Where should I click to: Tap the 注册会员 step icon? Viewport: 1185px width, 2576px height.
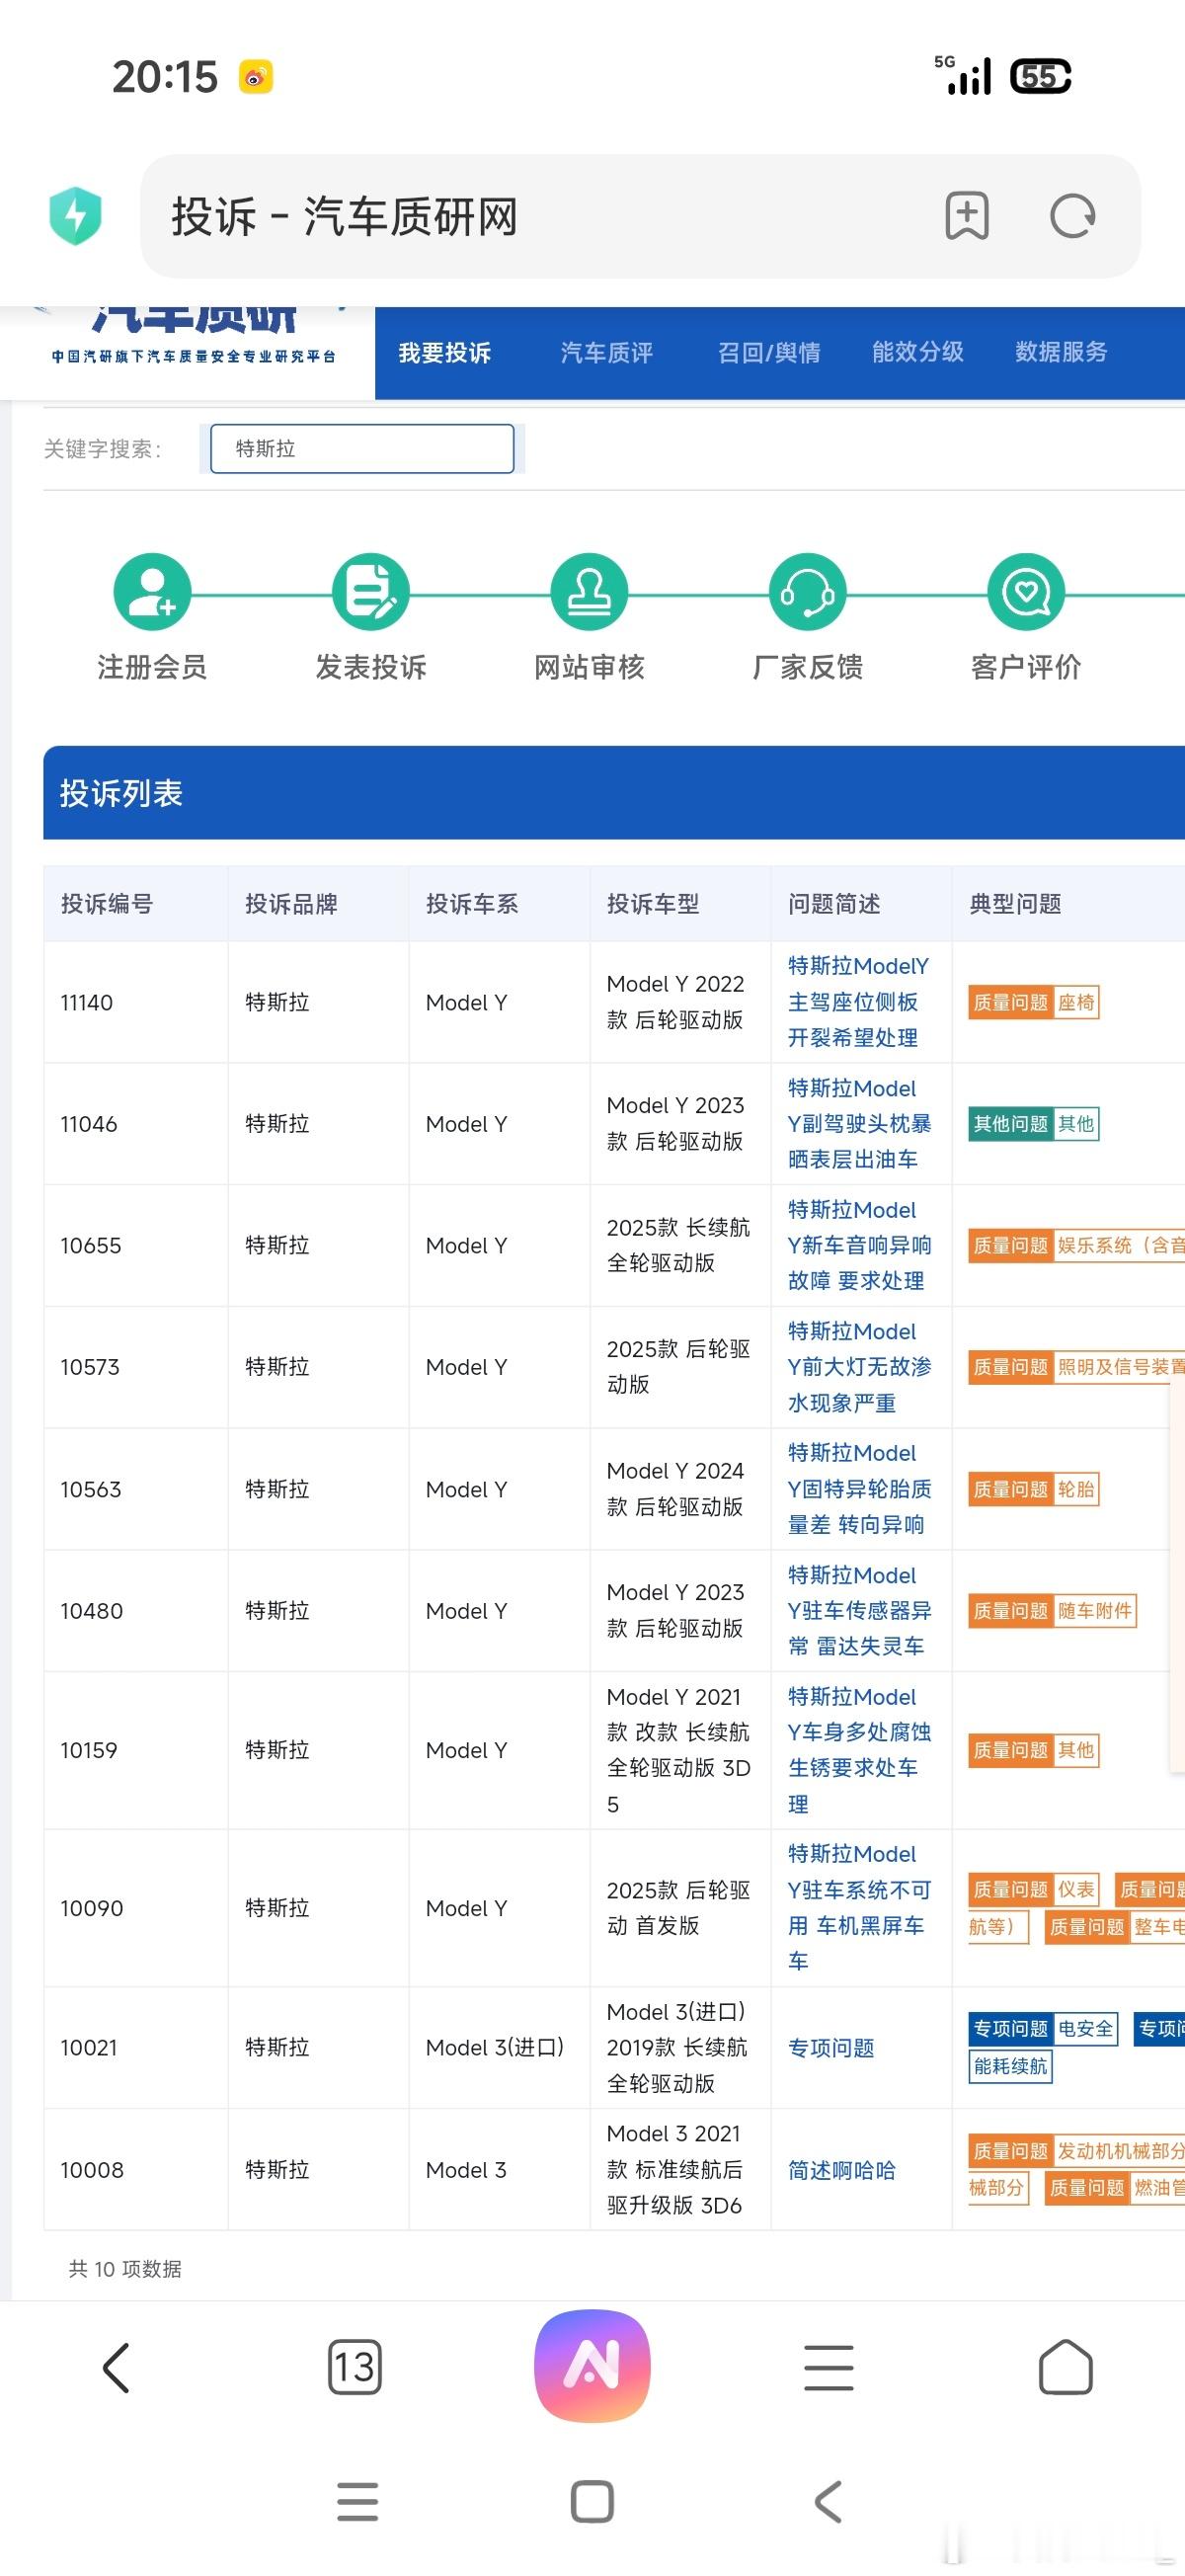(152, 592)
